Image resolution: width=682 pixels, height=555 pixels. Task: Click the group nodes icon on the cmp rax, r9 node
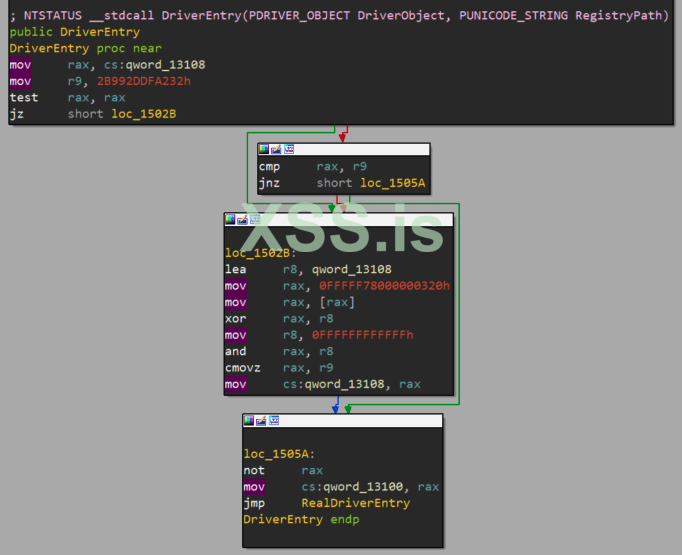click(289, 150)
